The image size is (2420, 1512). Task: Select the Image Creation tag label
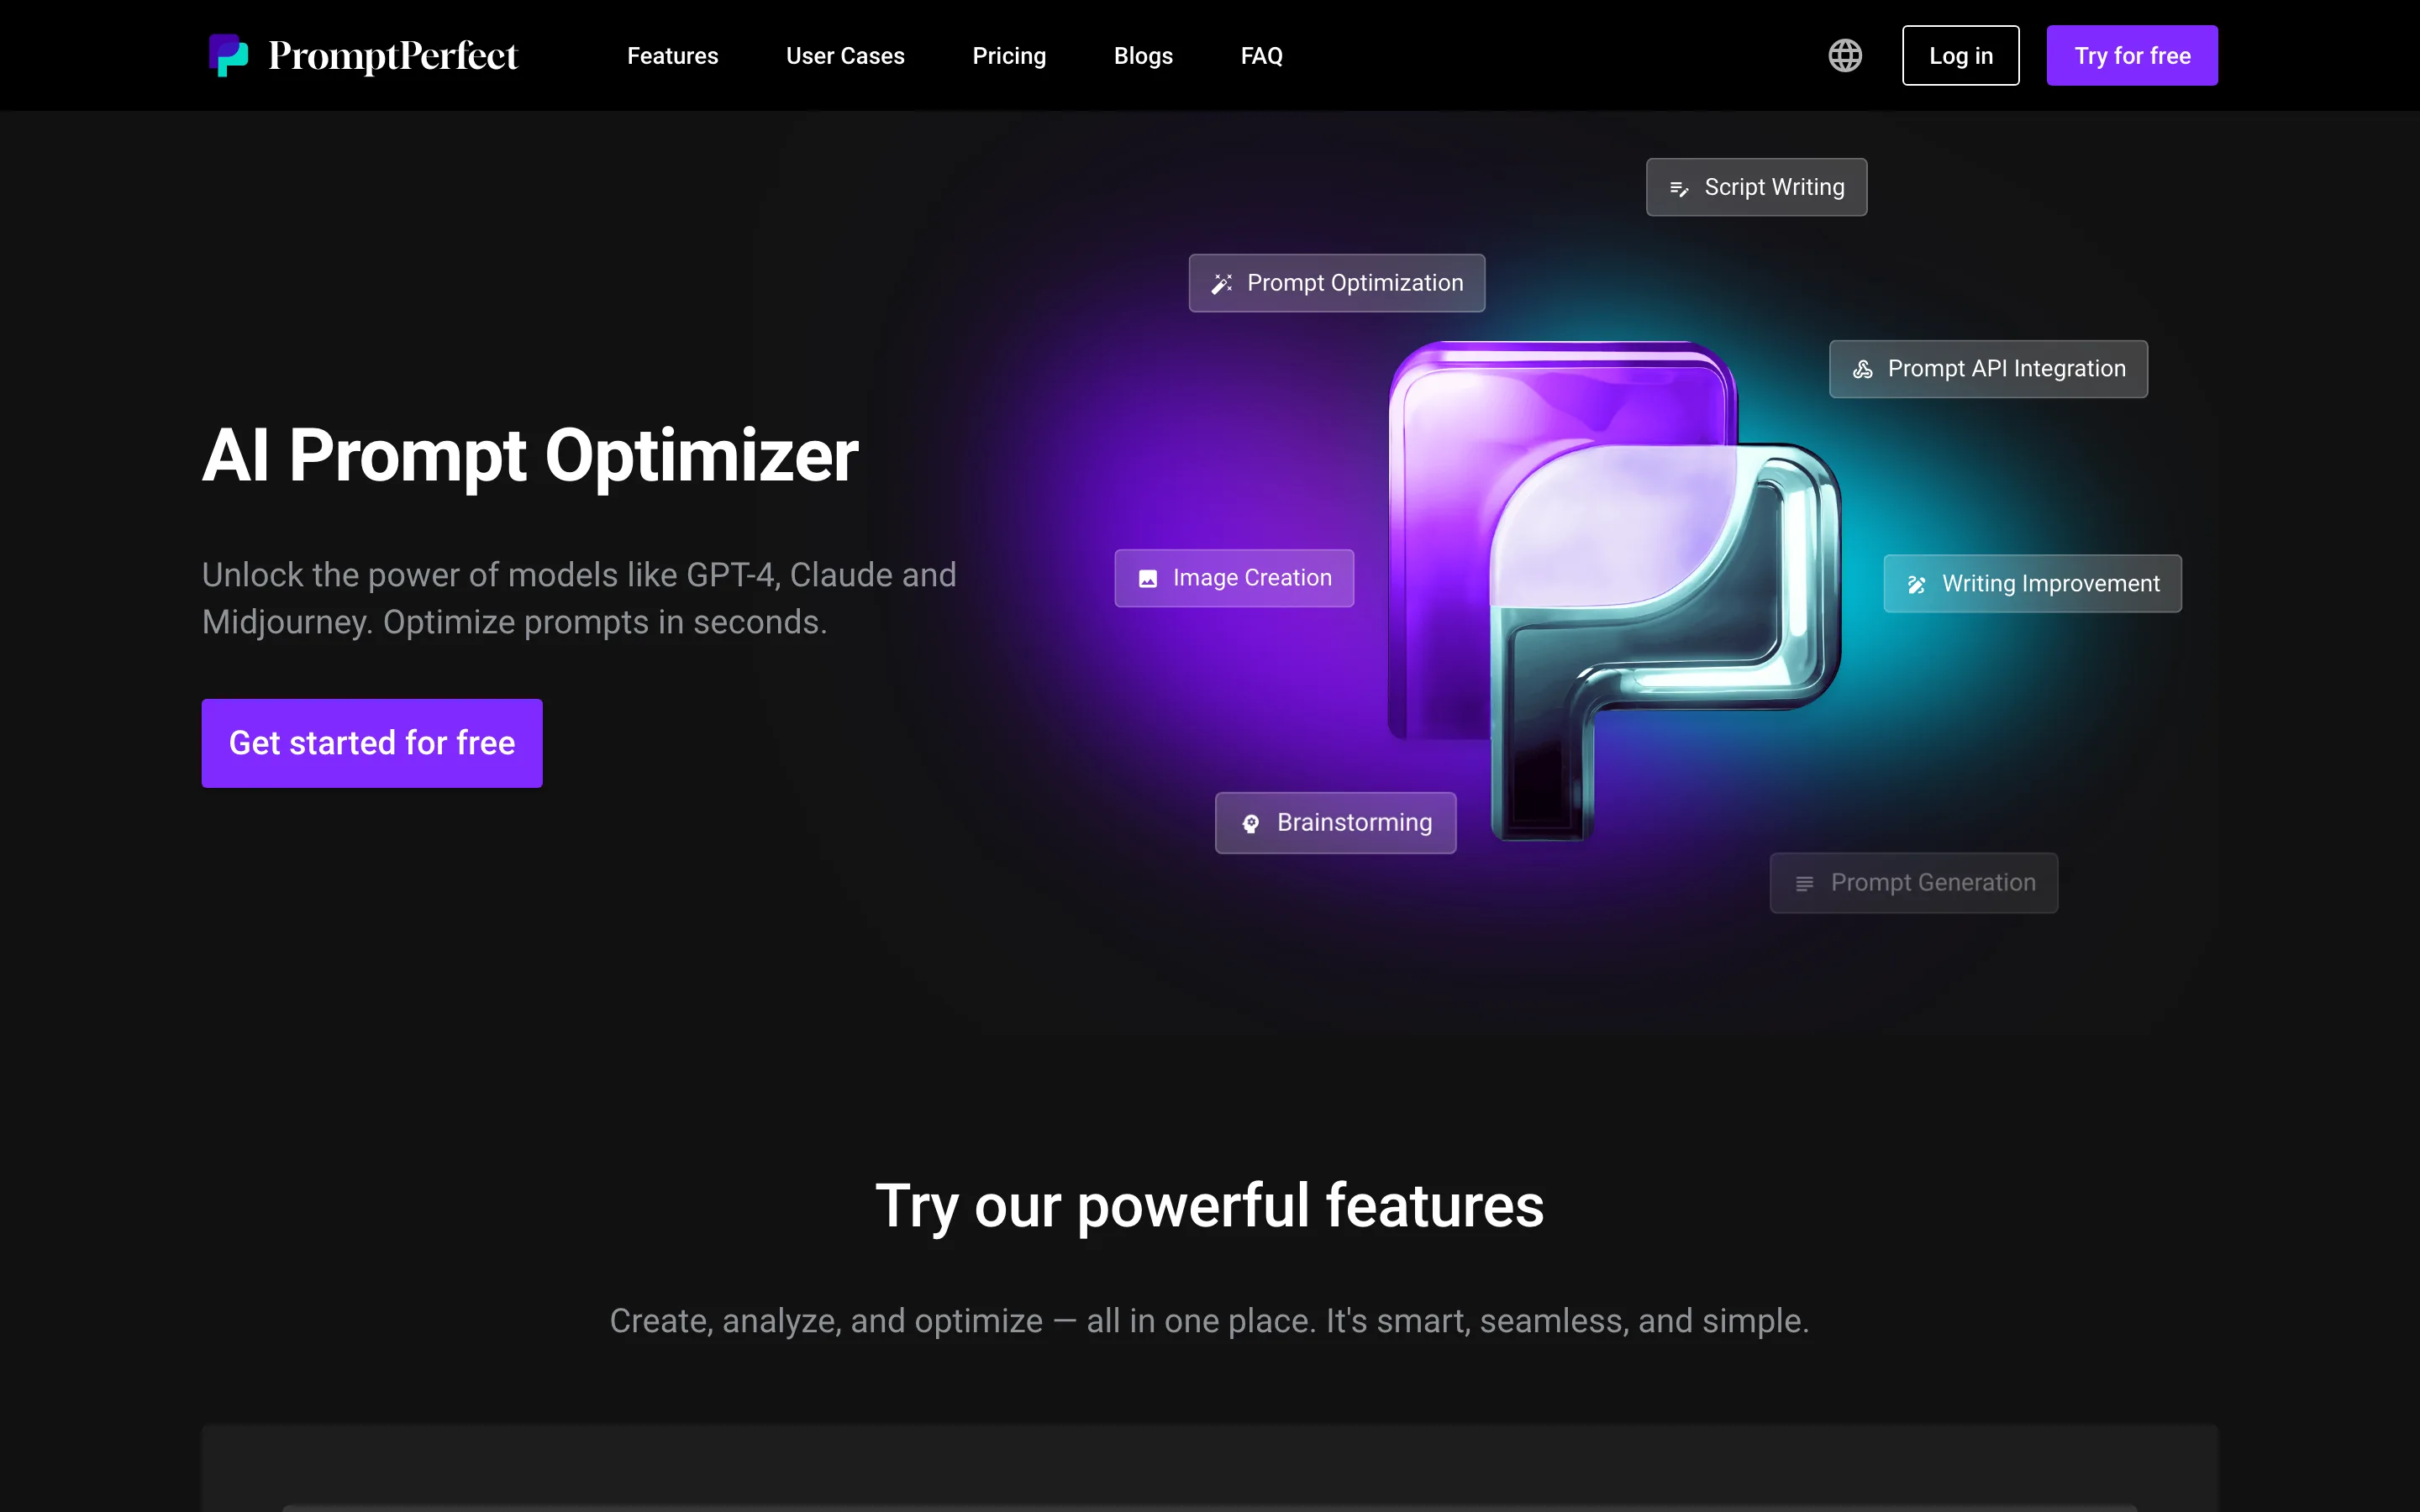point(1252,578)
